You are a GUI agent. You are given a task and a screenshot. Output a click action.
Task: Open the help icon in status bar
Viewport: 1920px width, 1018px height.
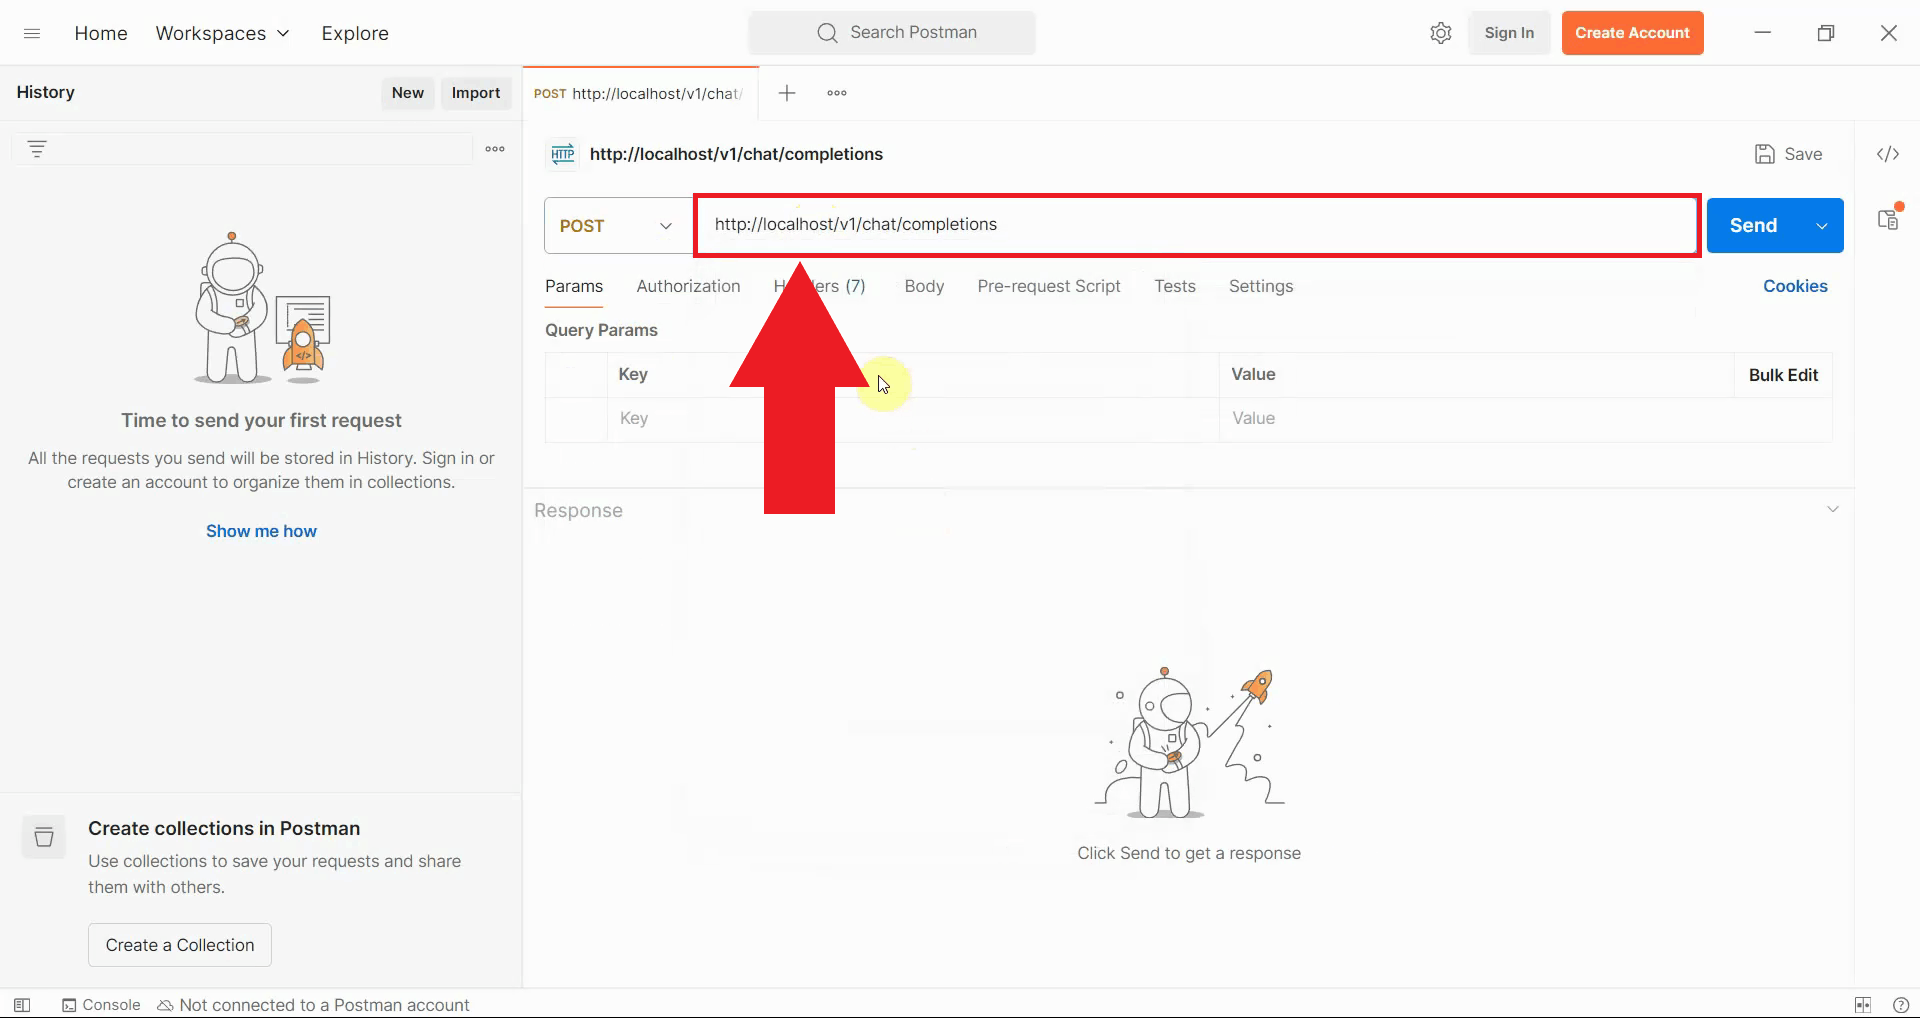1900,1005
